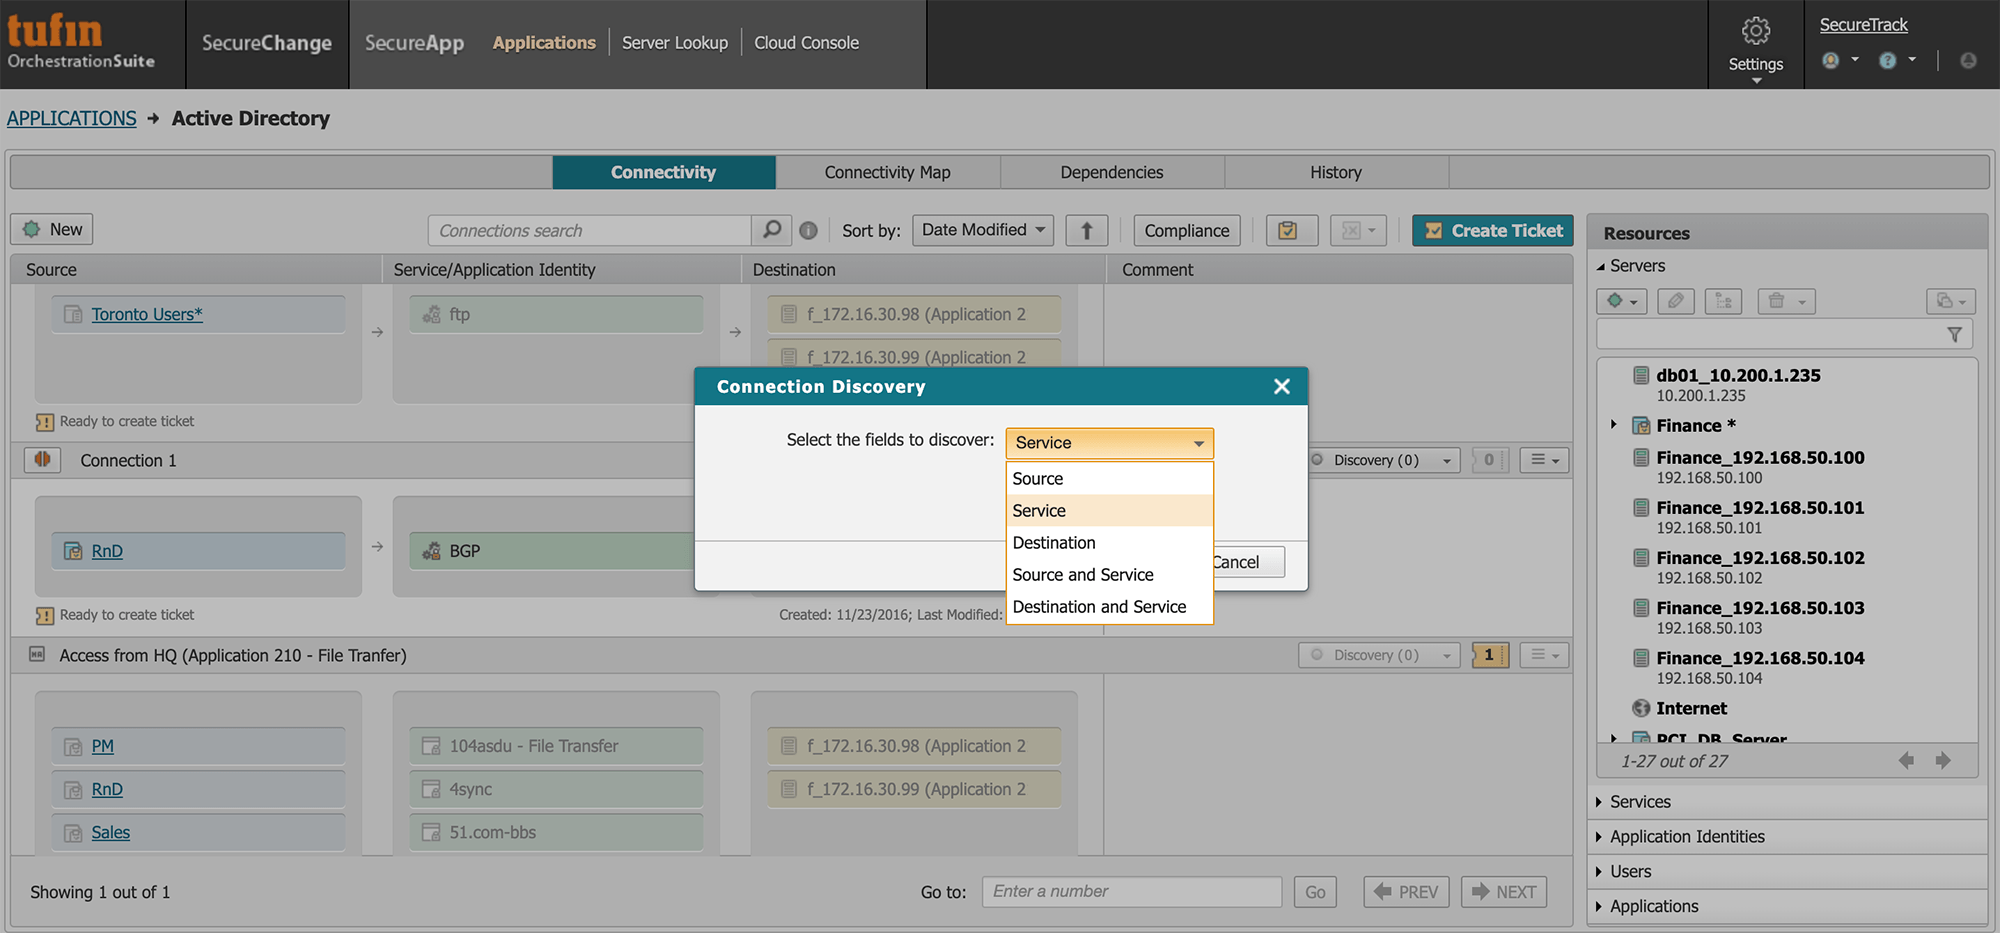This screenshot has height=933, width=2000.
Task: Click the New connection button
Action: (x=52, y=229)
